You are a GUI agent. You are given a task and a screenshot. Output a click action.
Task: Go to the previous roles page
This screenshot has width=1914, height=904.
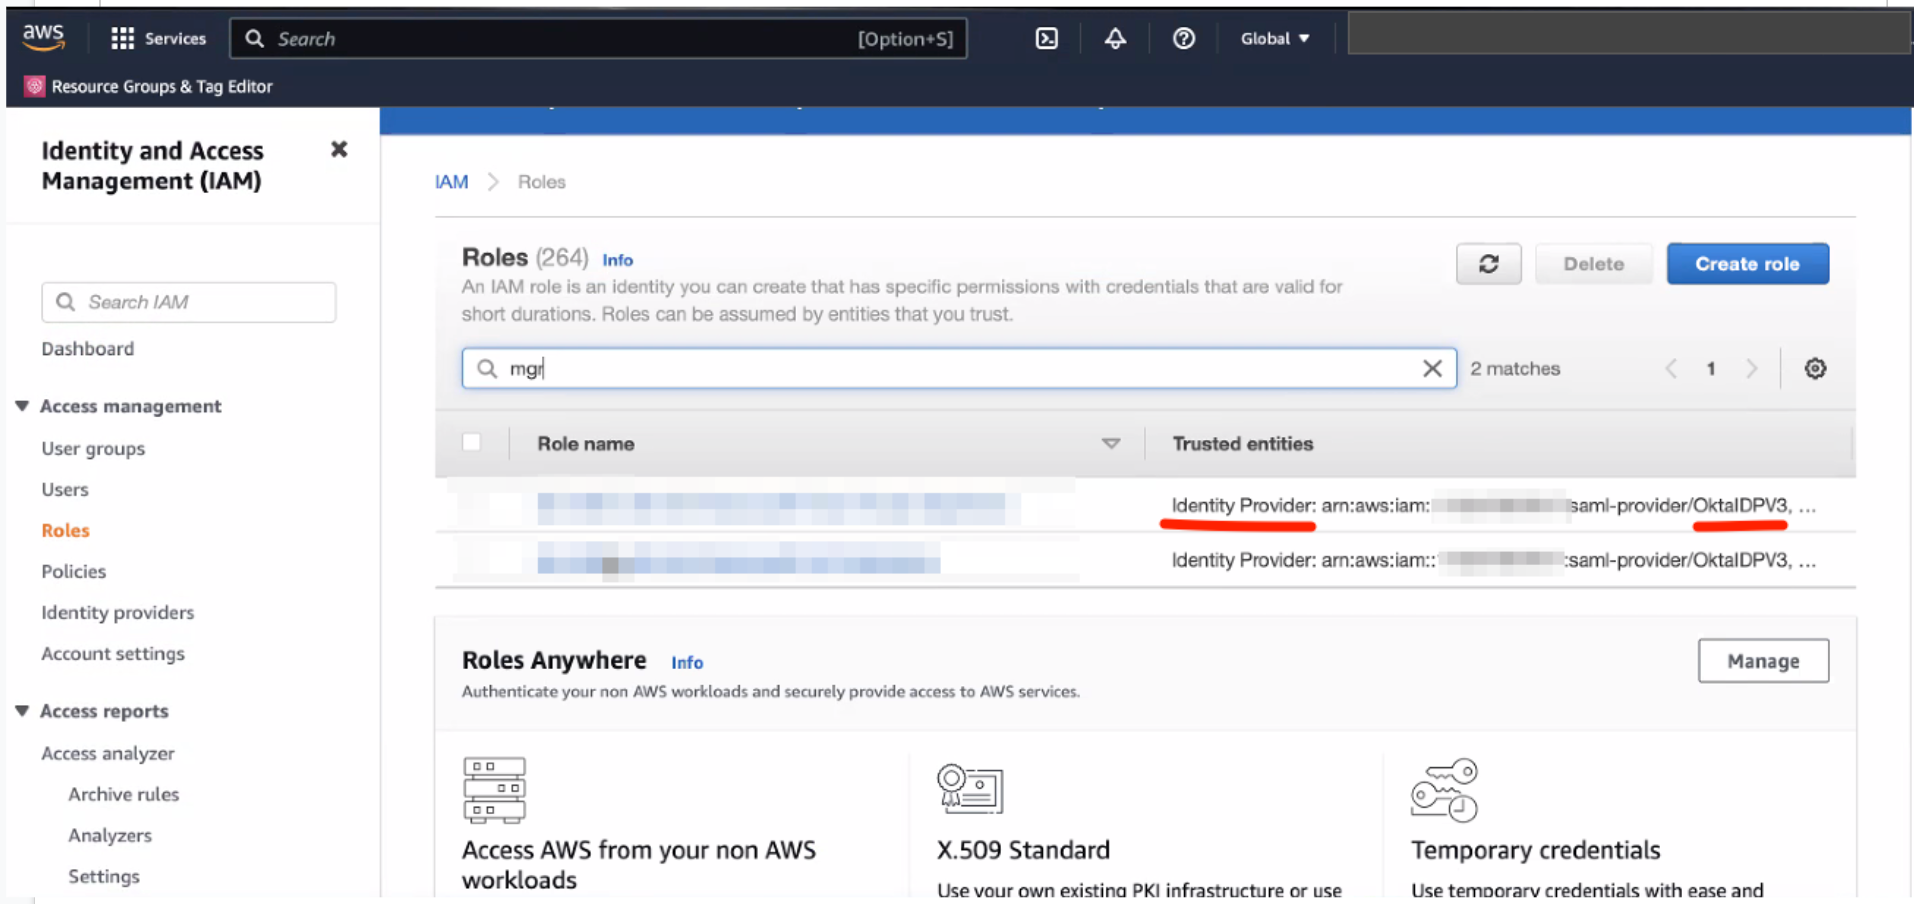click(1671, 368)
